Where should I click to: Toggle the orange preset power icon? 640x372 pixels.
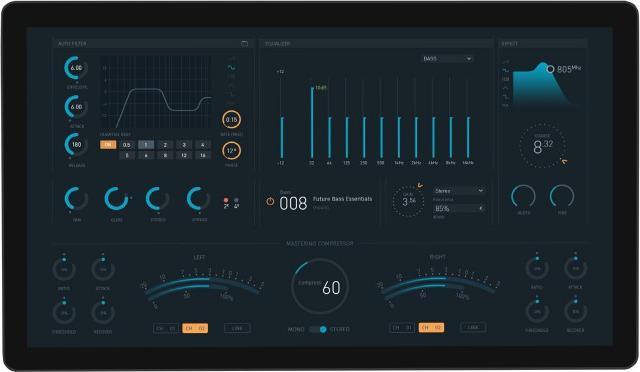click(270, 201)
